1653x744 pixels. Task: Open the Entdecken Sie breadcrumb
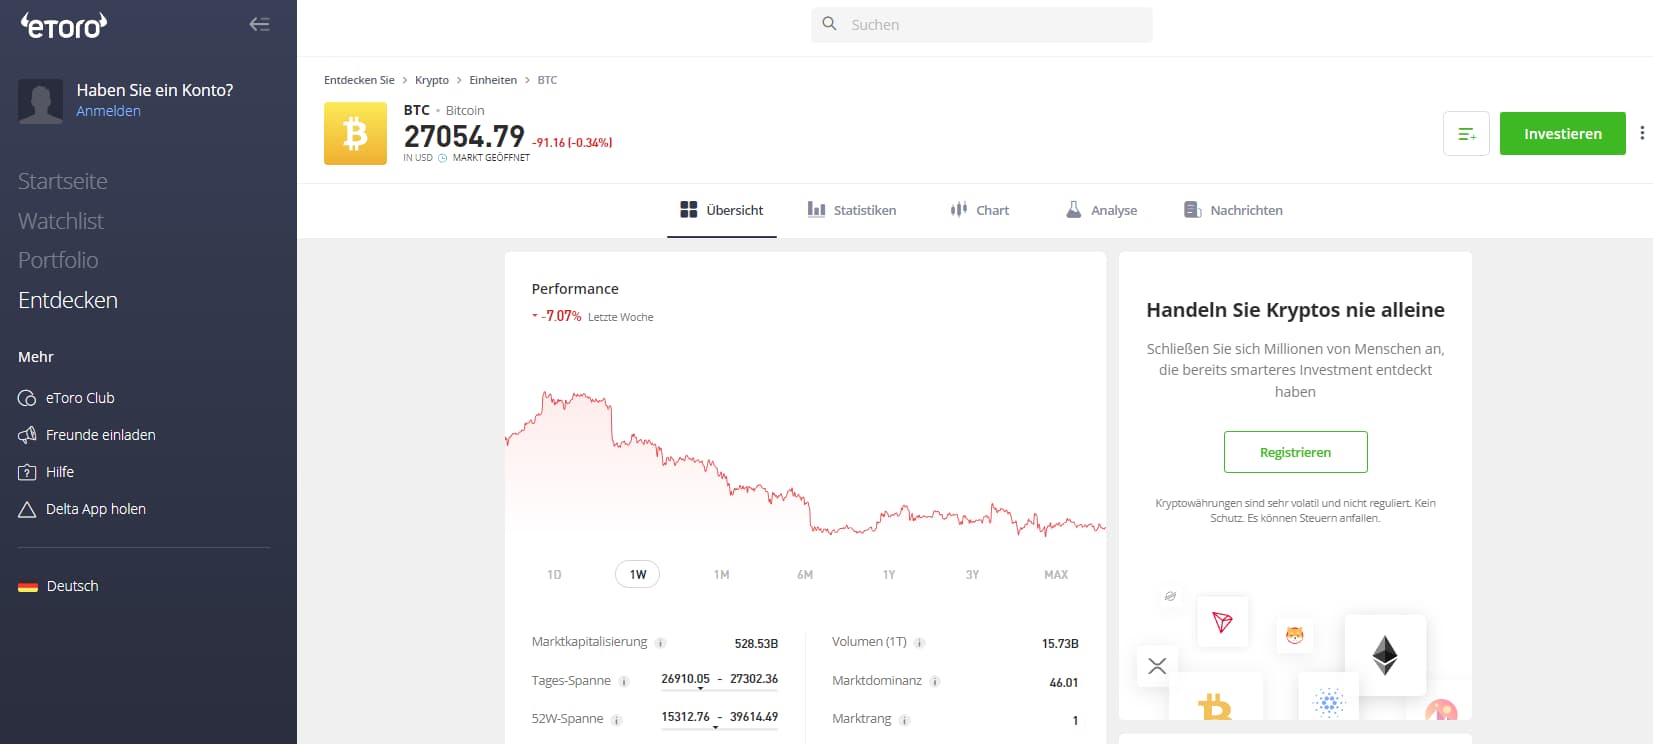click(x=359, y=80)
